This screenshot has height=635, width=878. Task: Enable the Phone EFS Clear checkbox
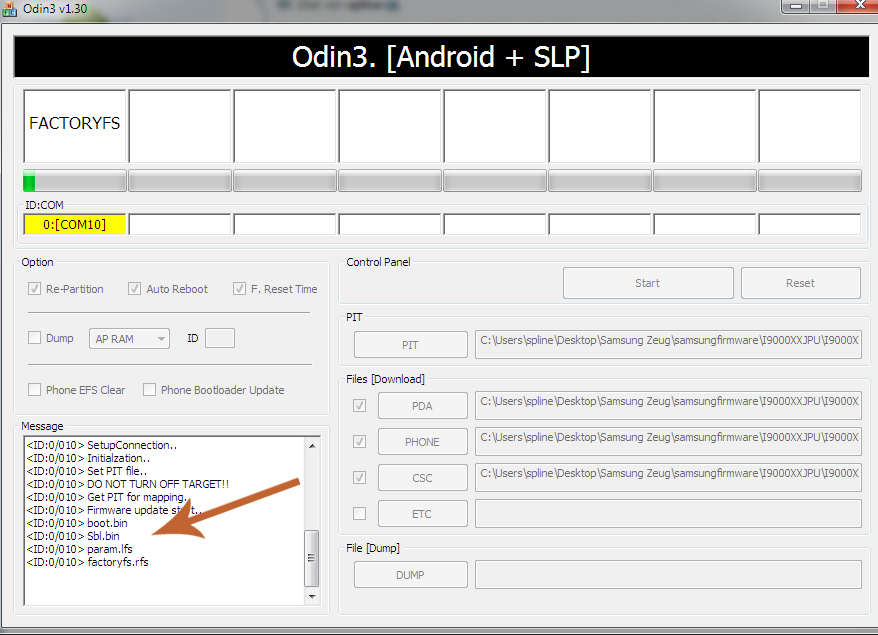(35, 390)
